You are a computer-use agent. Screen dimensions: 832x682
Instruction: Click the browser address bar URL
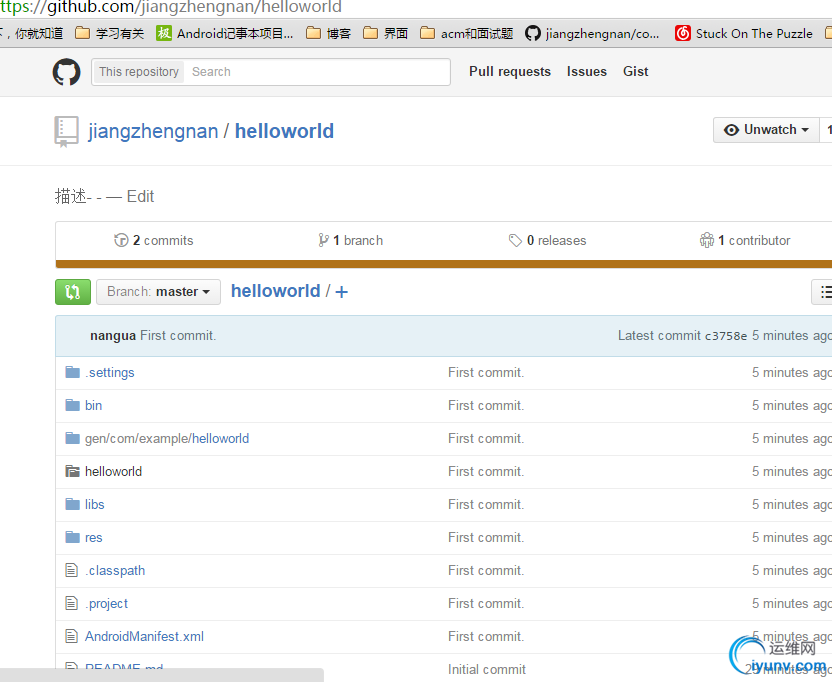click(171, 7)
